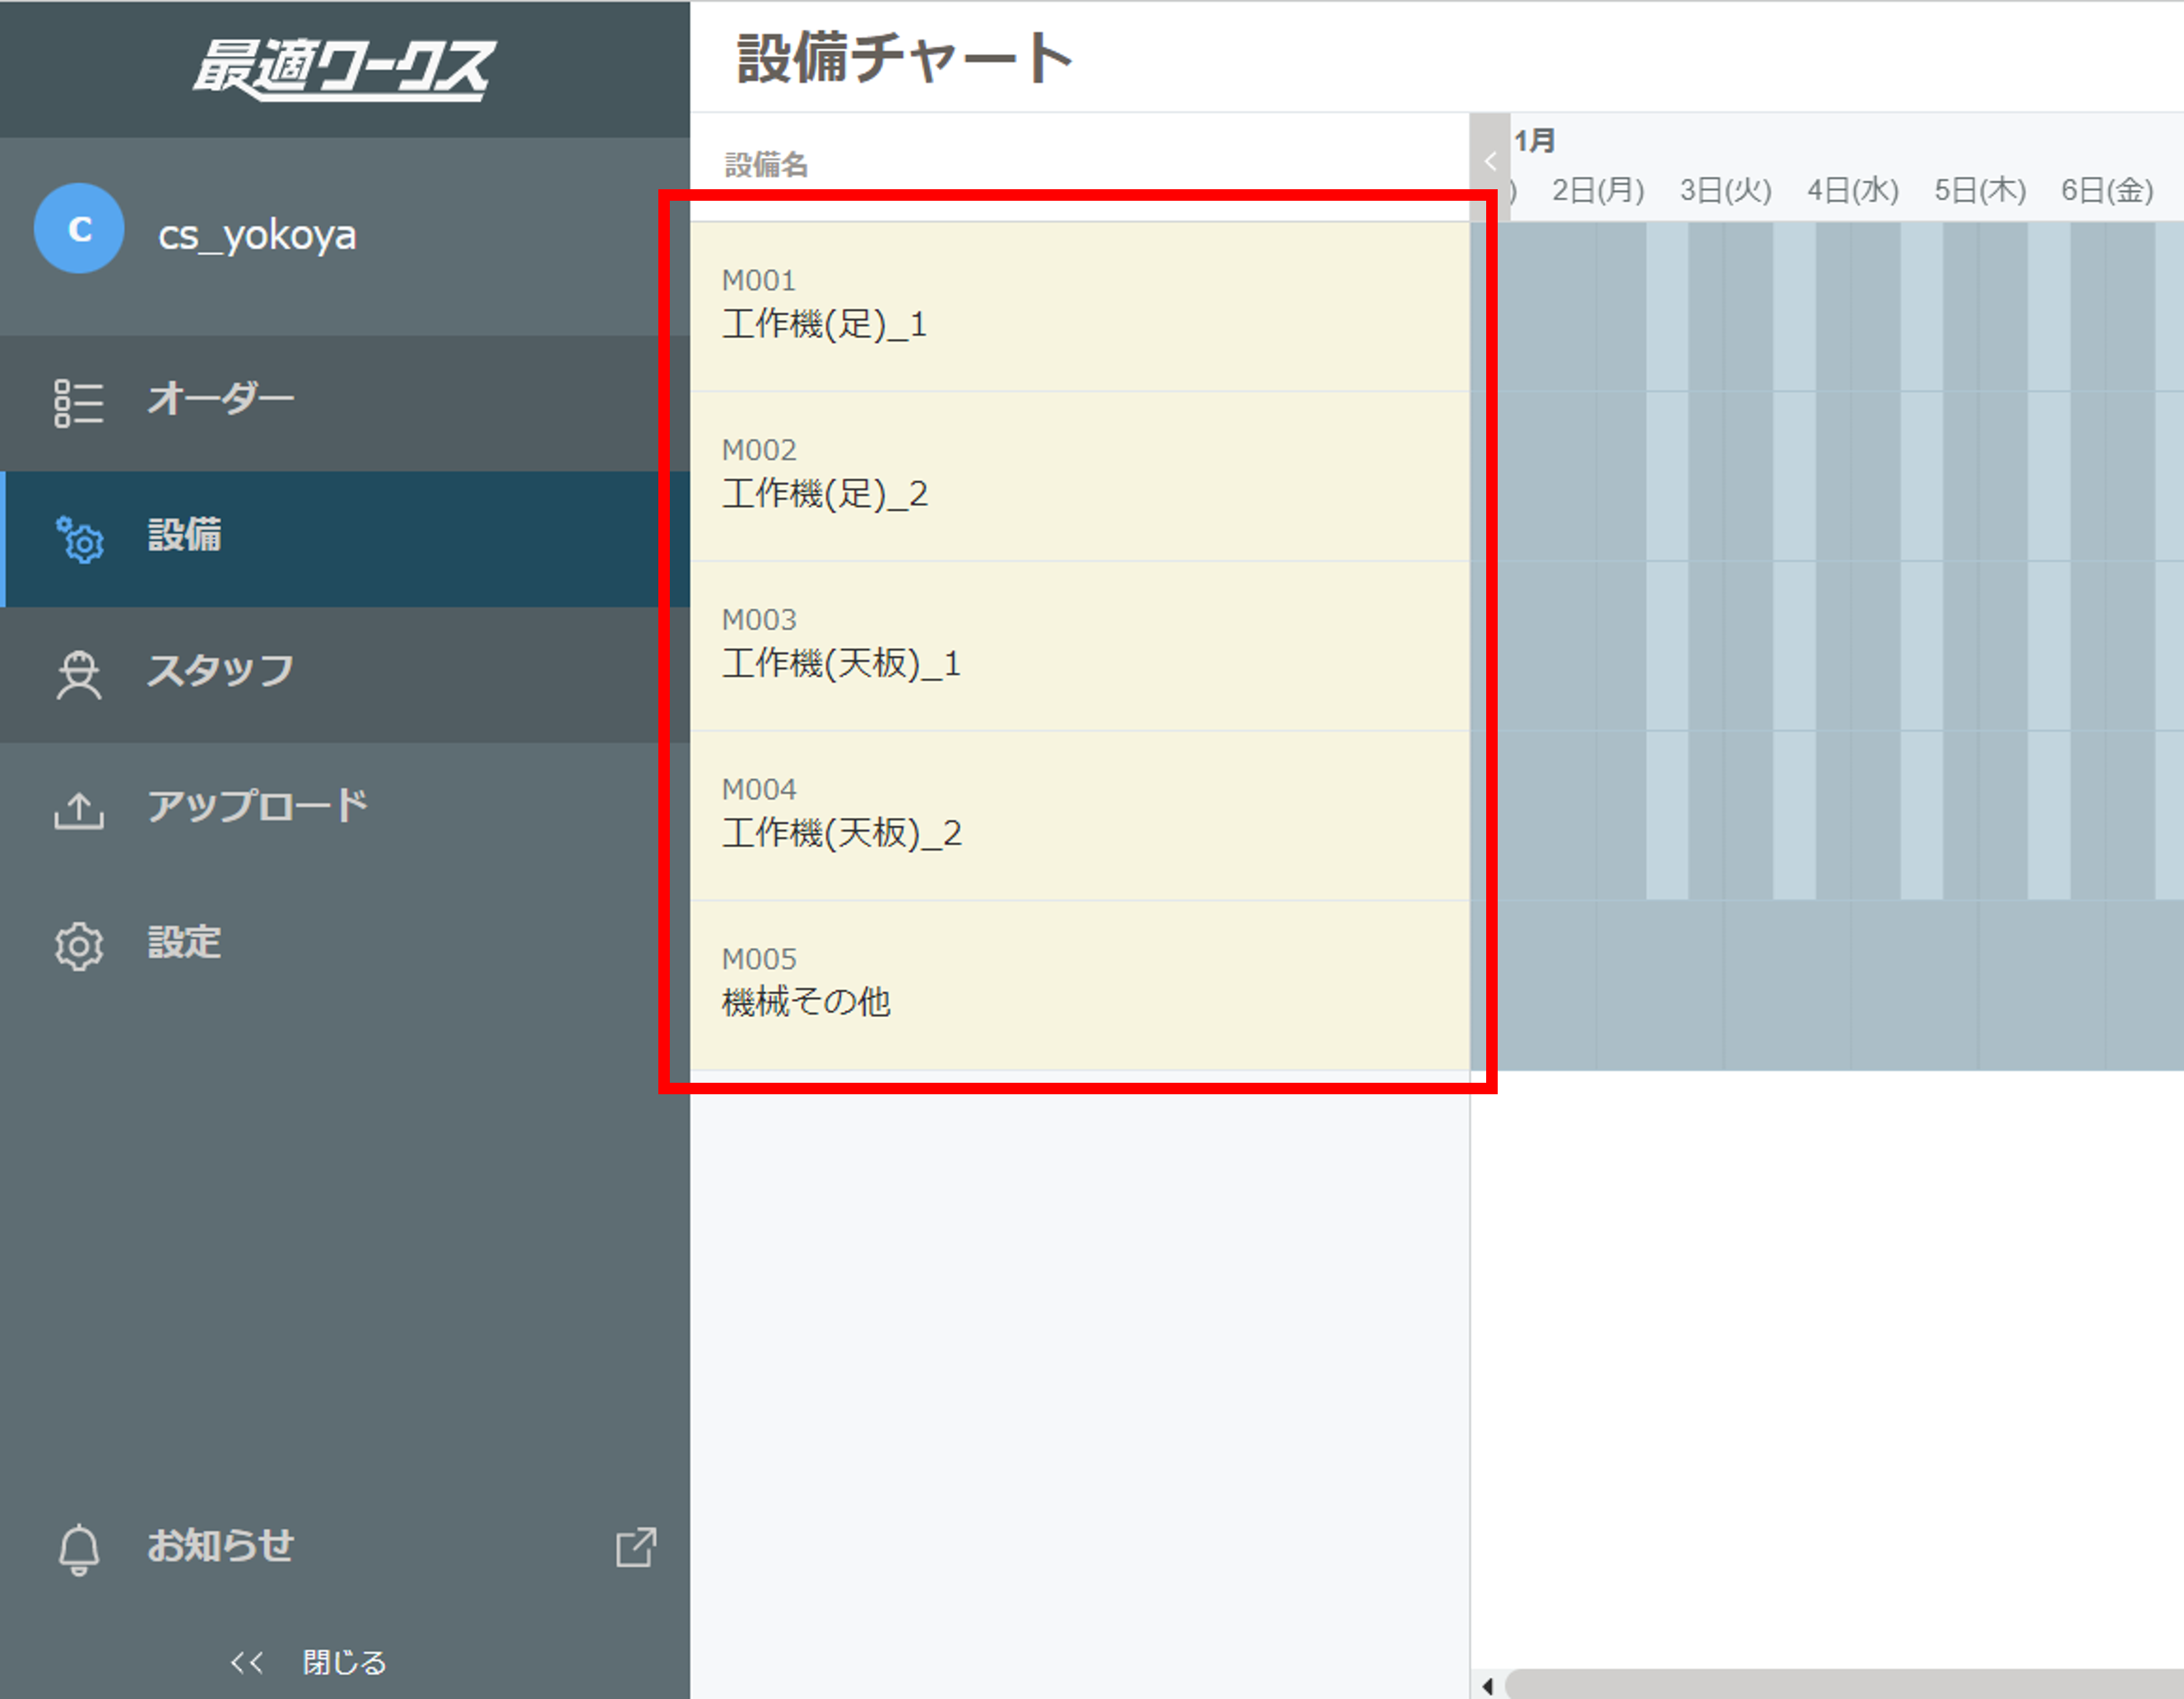Image resolution: width=2184 pixels, height=1699 pixels.
Task: Click the horizontal scrollbar left arrow
Action: (x=1487, y=1686)
